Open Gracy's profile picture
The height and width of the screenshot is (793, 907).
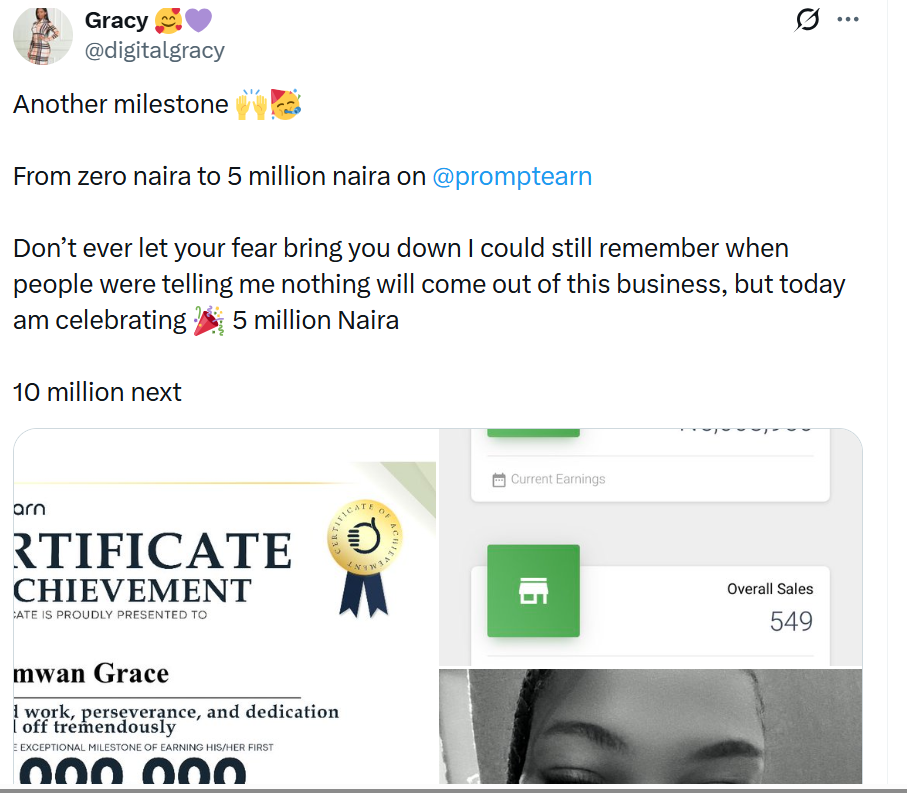coord(43,36)
